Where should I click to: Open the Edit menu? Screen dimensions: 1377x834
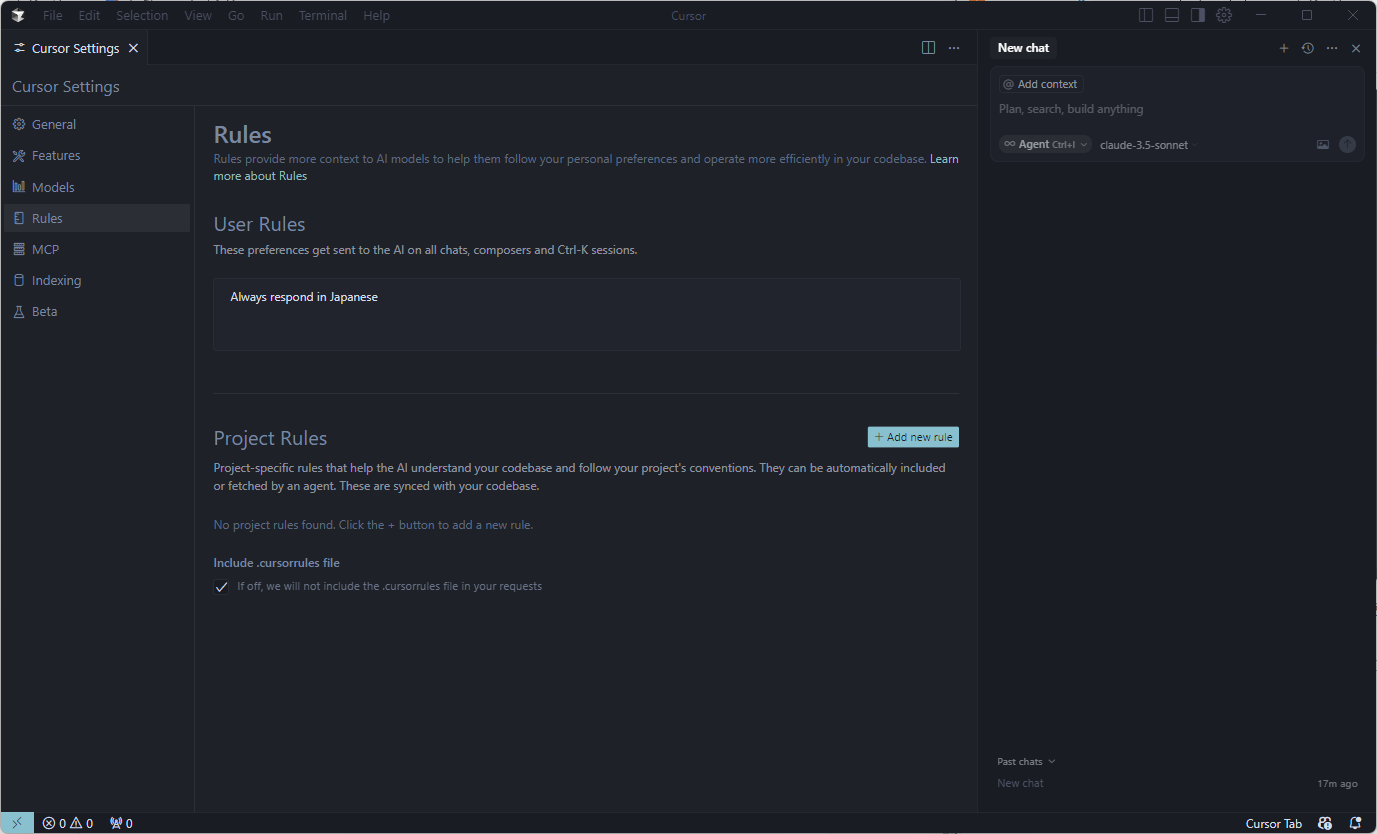point(89,15)
